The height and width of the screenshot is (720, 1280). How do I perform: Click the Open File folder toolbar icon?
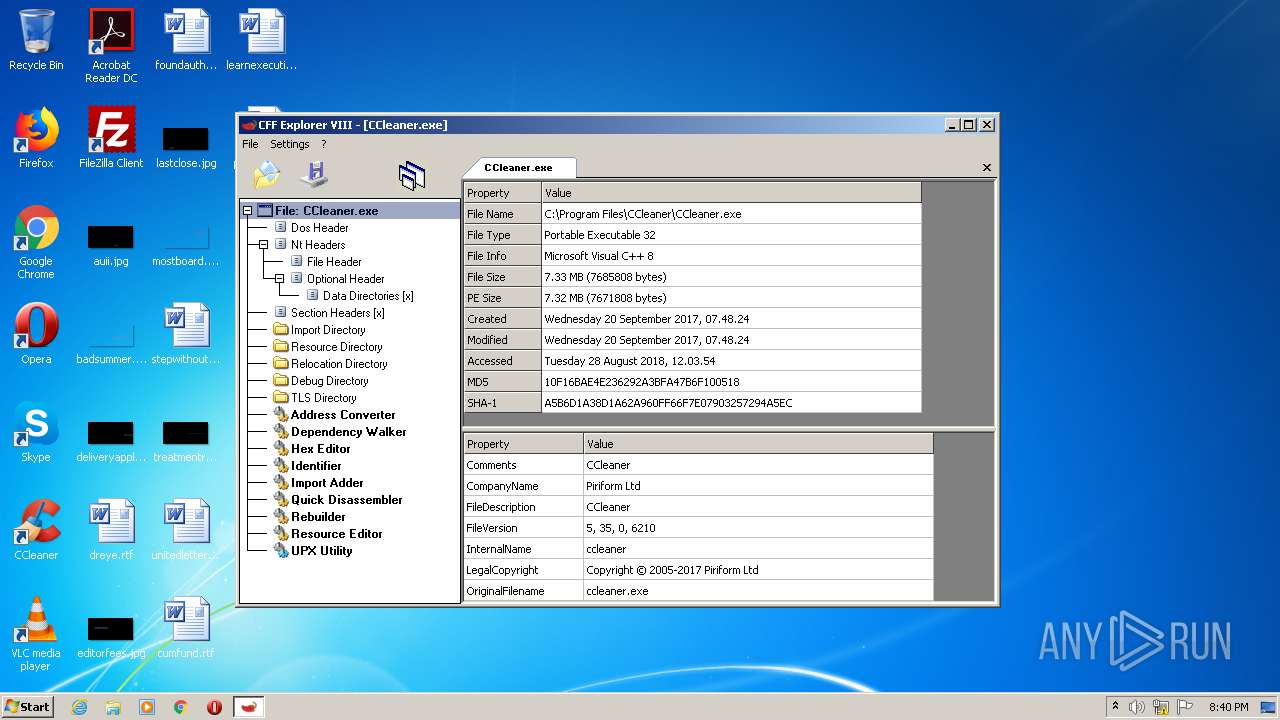pyautogui.click(x=267, y=175)
